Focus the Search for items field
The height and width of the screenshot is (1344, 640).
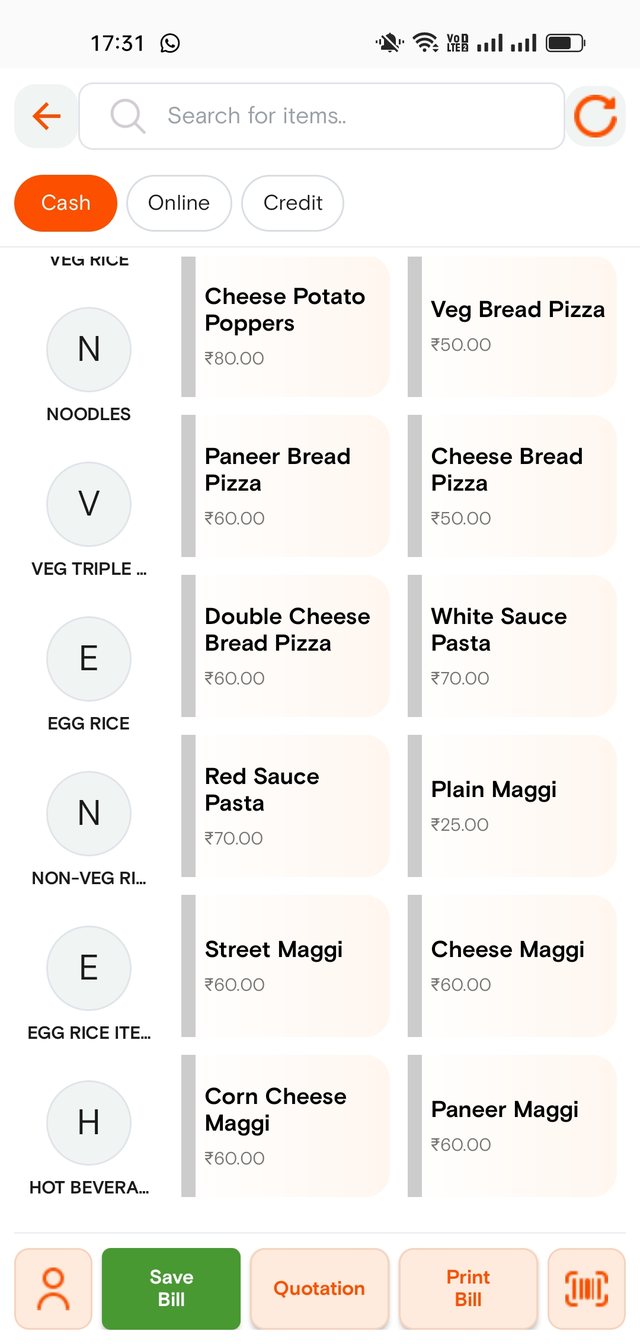(322, 116)
